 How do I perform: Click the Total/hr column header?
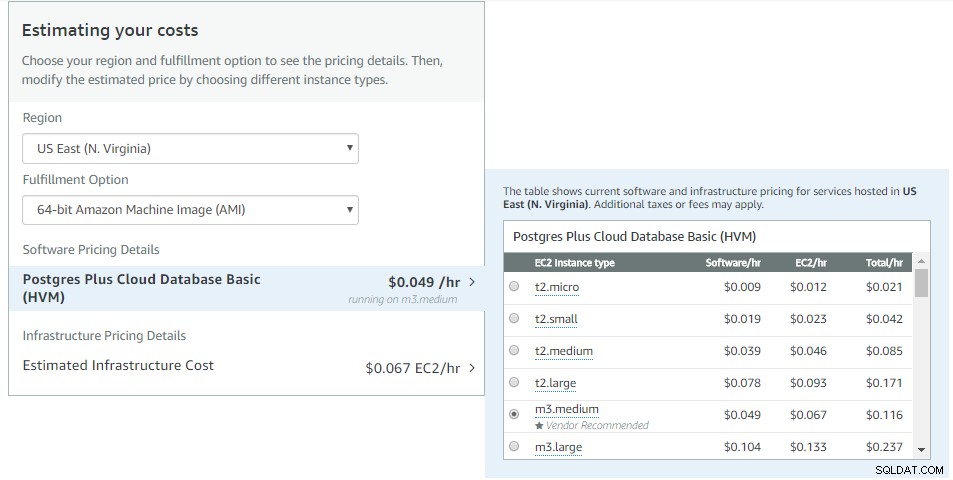coord(884,263)
